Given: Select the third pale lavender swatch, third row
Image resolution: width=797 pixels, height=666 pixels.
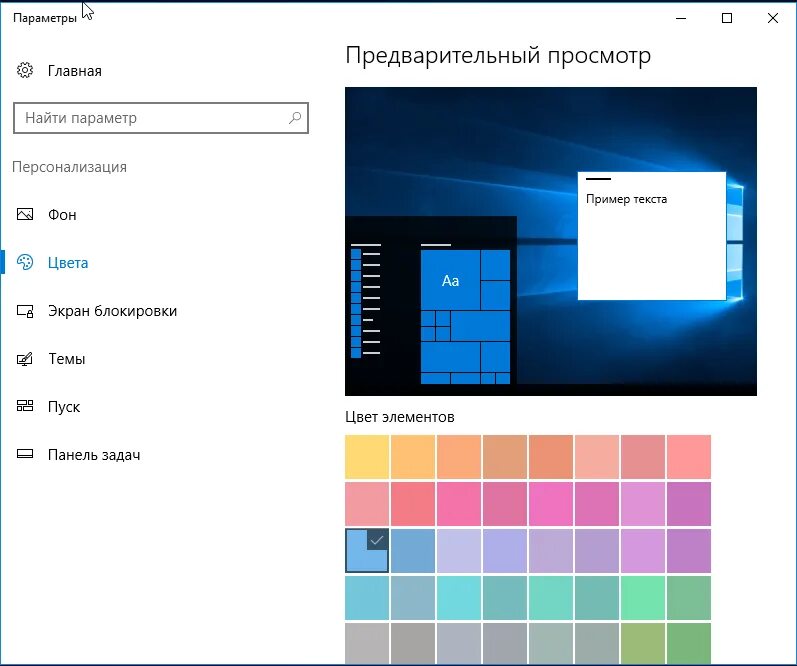Looking at the screenshot, I should point(459,551).
